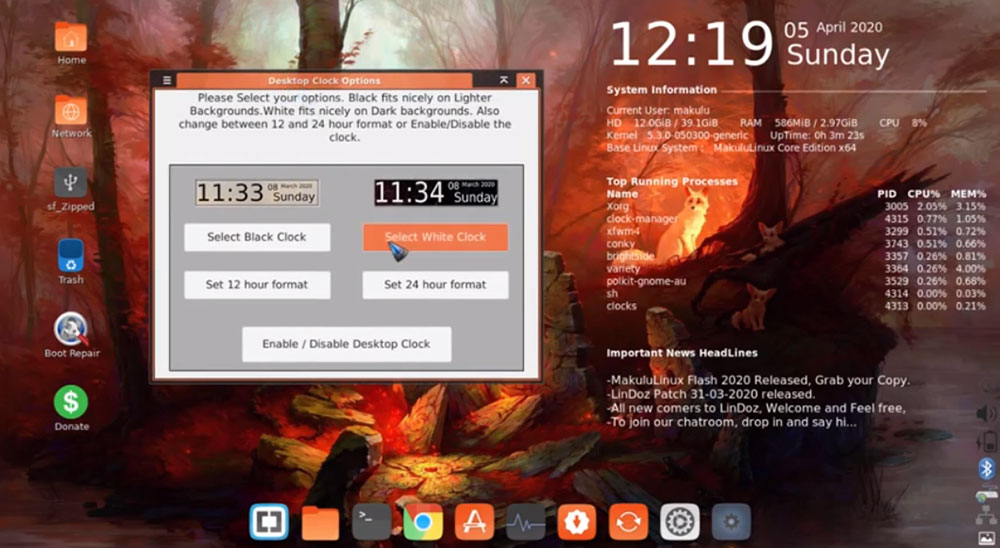This screenshot has height=548, width=1000.
Task: Click the black clock preview showing 11:33
Action: tap(257, 192)
